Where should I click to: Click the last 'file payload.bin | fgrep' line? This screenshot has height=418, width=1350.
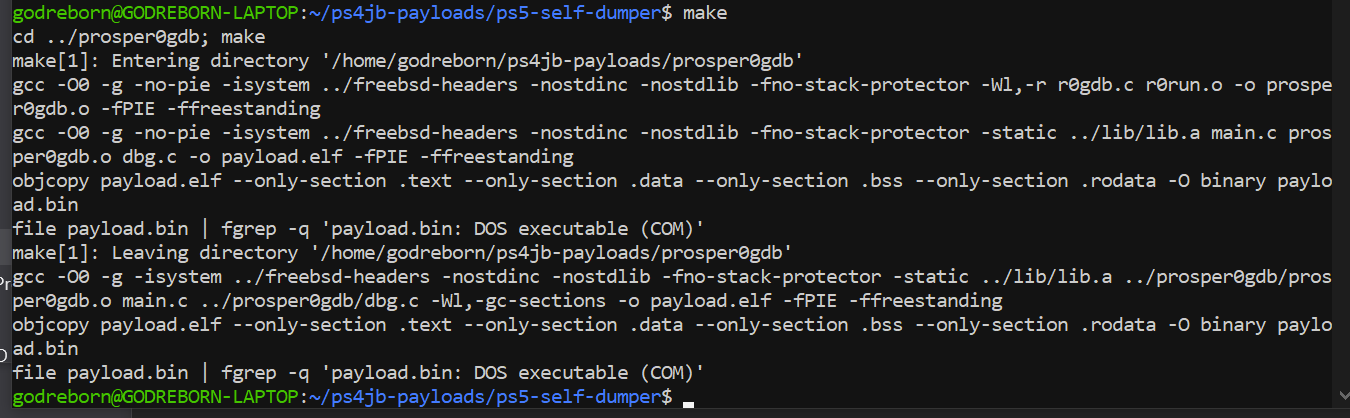pyautogui.click(x=359, y=373)
